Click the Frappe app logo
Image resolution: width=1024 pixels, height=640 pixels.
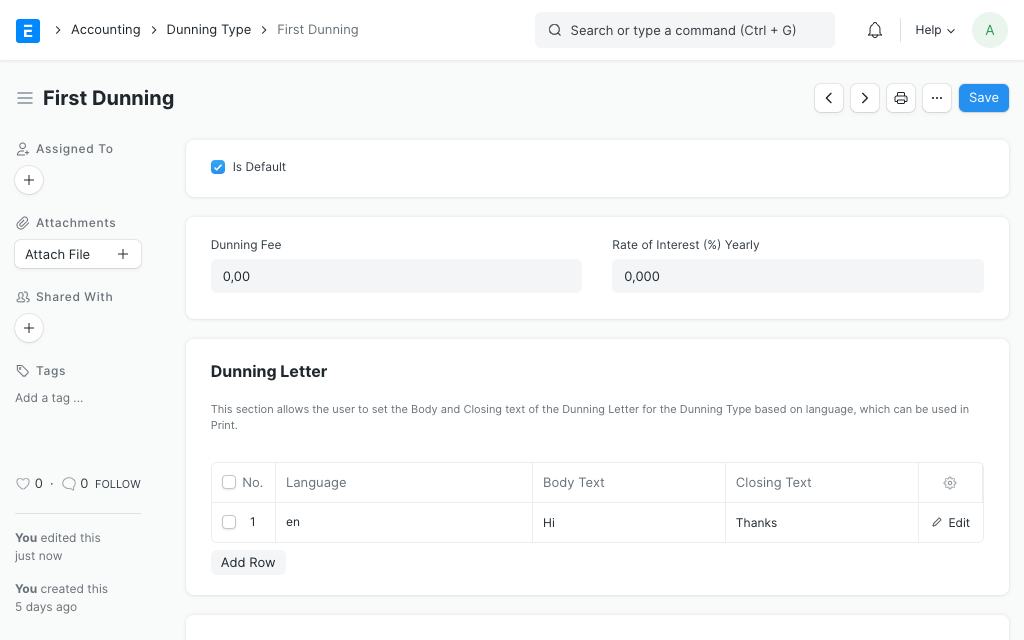28,30
